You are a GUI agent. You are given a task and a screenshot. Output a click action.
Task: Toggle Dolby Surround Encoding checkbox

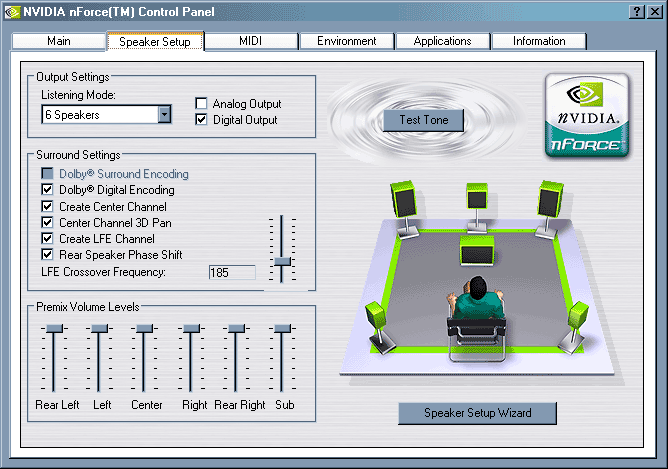47,173
